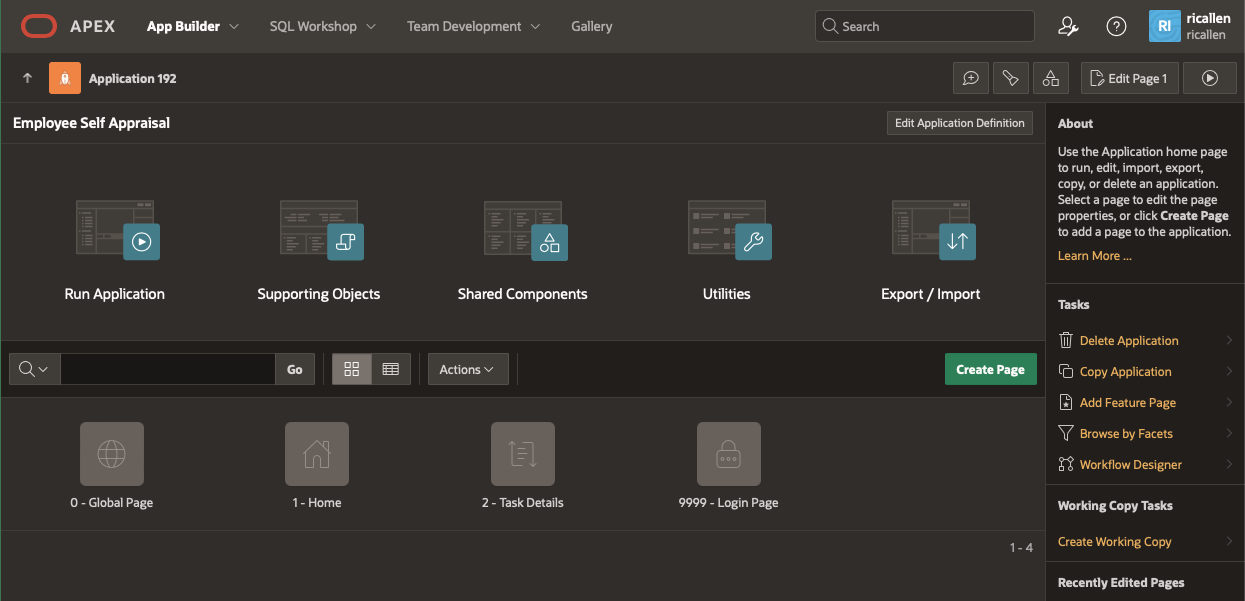Viewport: 1245px width, 601px height.
Task: Go to the Gallery tab
Action: [x=591, y=27]
